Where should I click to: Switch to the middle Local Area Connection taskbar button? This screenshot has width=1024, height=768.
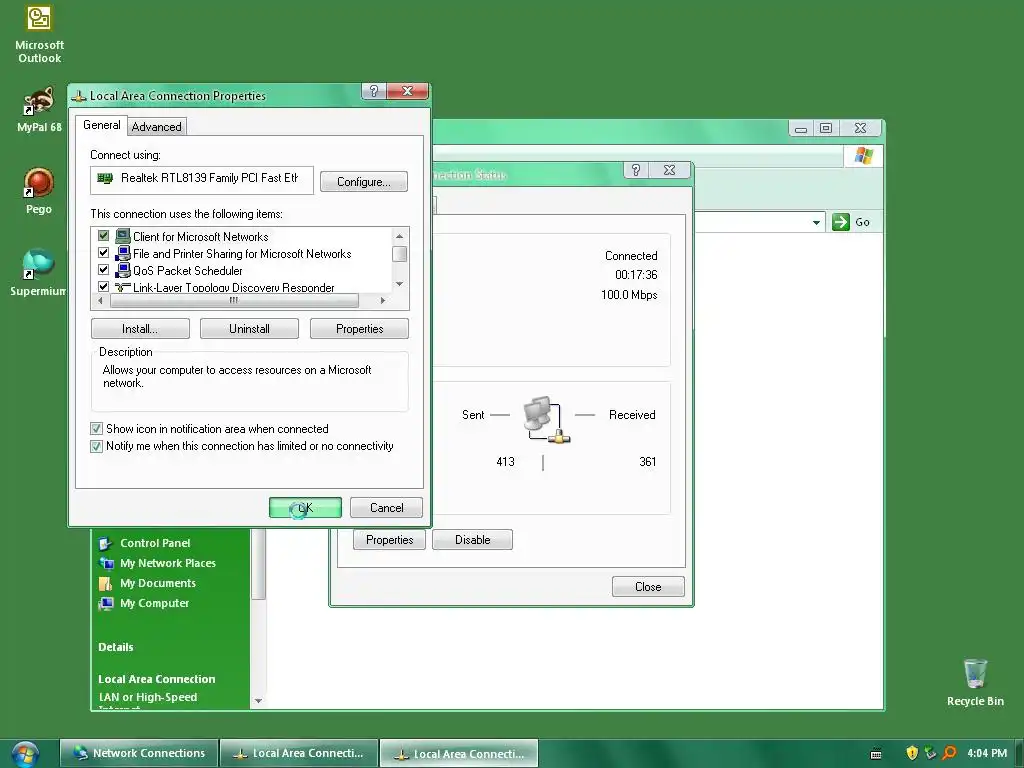click(x=299, y=753)
